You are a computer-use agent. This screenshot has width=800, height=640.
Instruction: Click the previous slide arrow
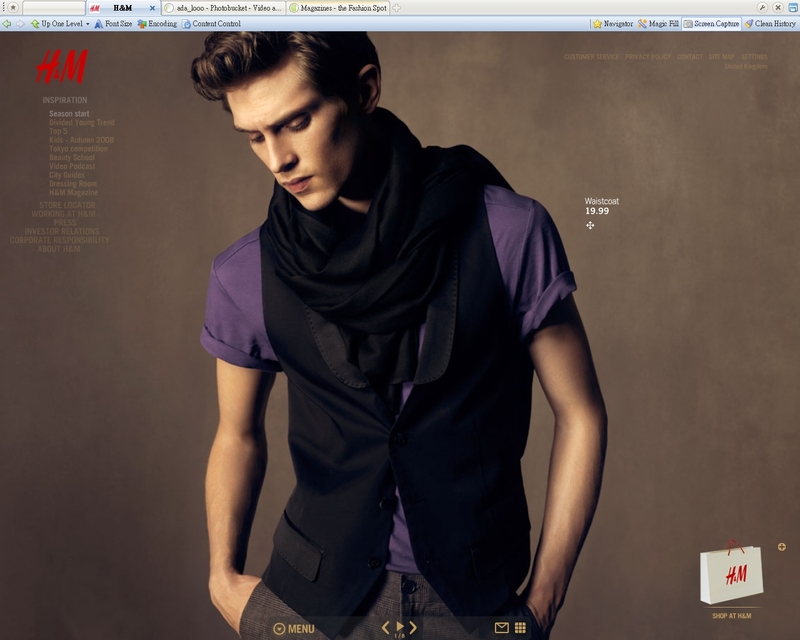tap(386, 627)
